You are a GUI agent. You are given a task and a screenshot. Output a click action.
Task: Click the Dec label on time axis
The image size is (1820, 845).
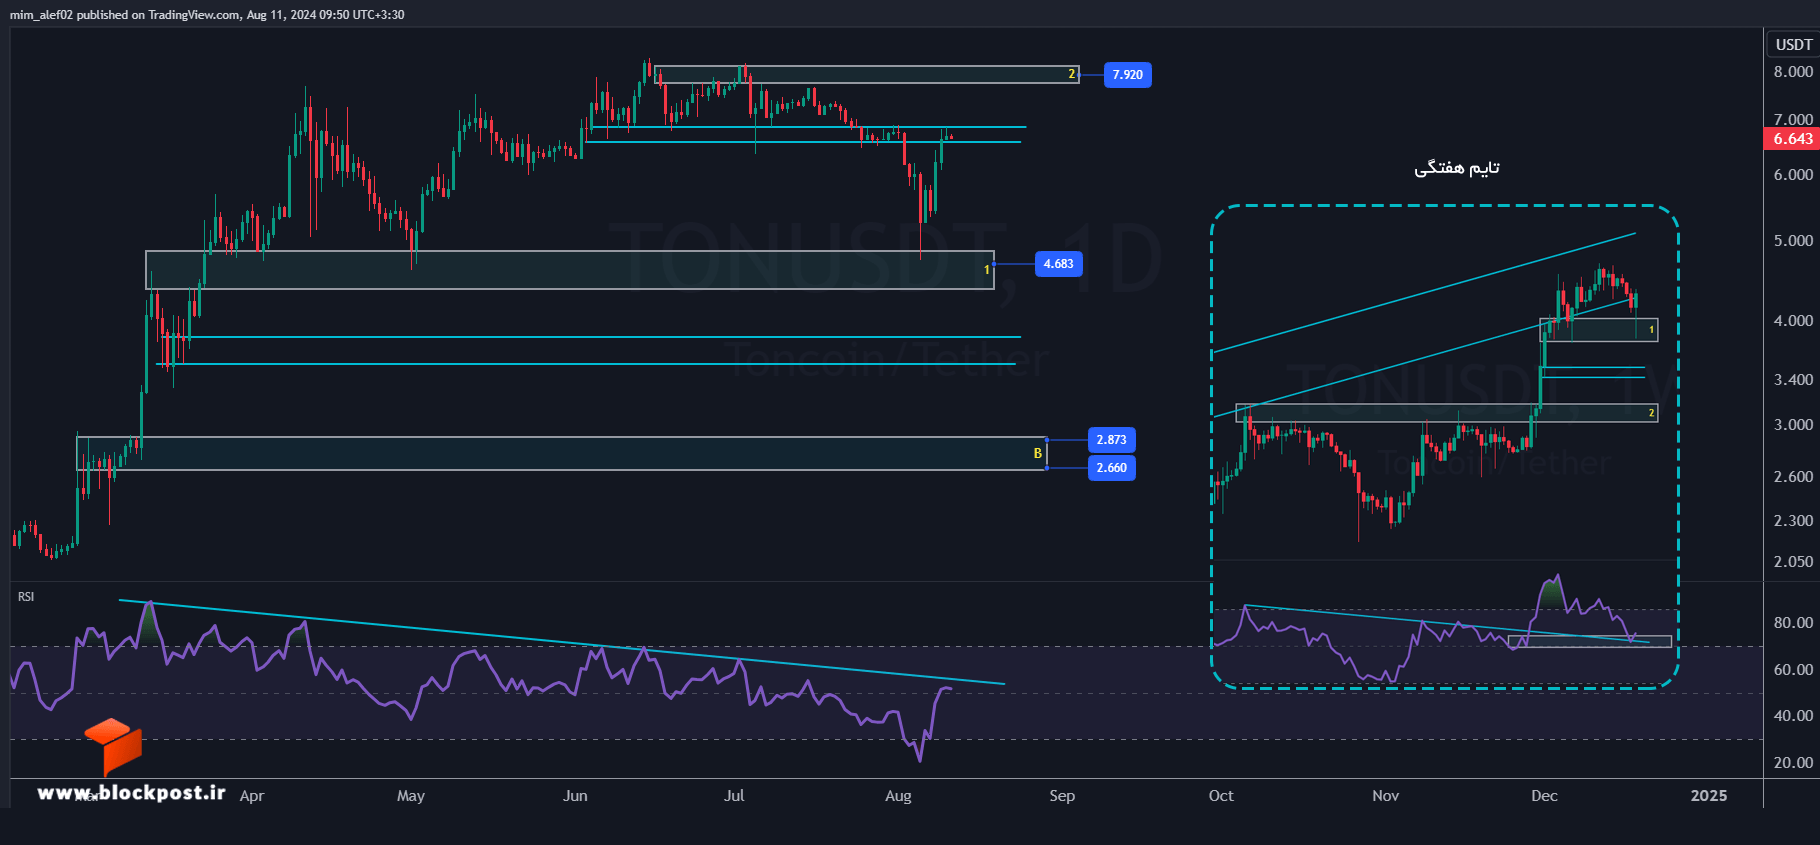1544,796
